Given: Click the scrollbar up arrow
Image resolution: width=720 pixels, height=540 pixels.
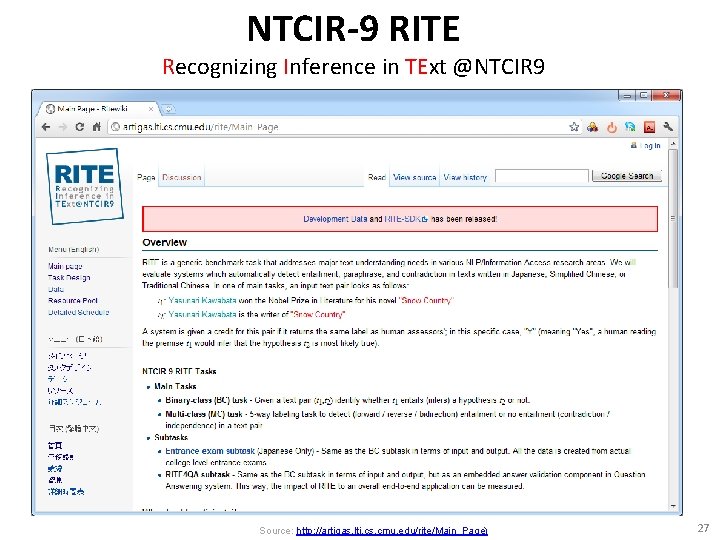Looking at the screenshot, I should click(x=674, y=144).
